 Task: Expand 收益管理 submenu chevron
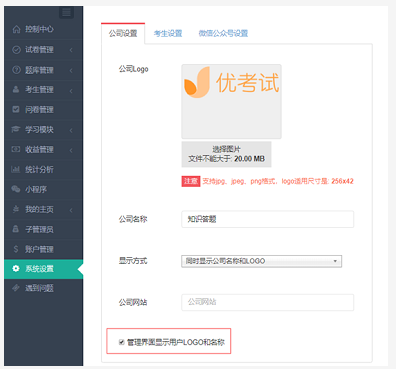(71, 150)
